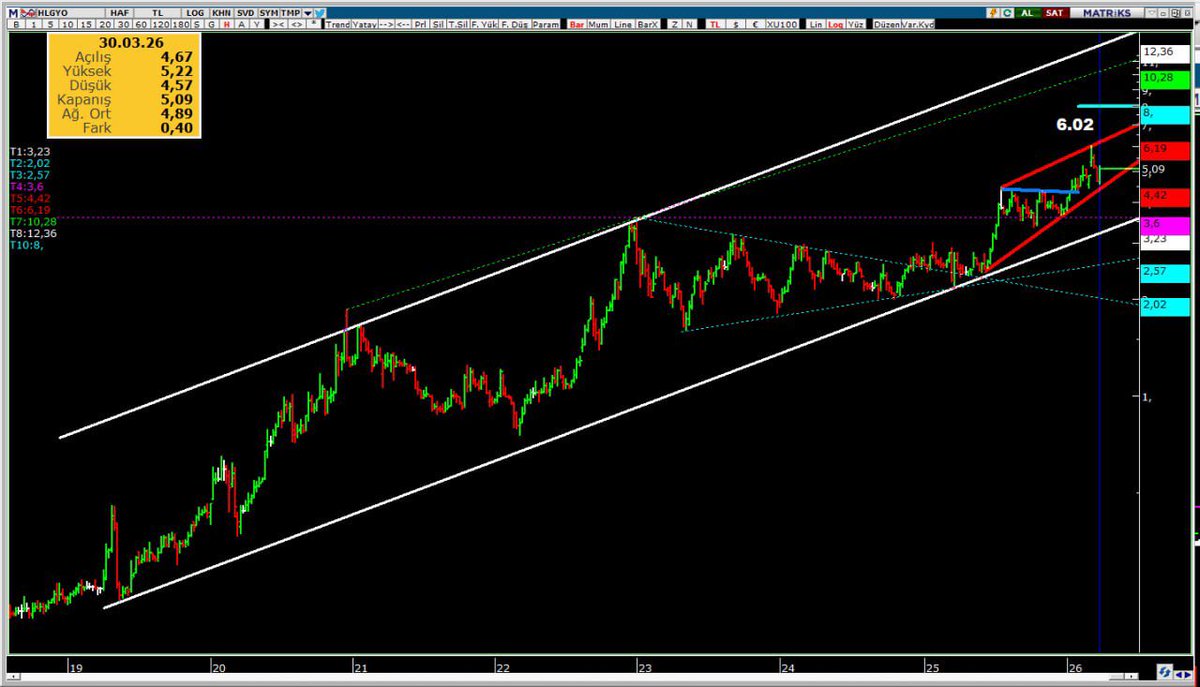Screen dimensions: 1200x687
Task: Switch chart type to Bar
Action: coord(577,24)
